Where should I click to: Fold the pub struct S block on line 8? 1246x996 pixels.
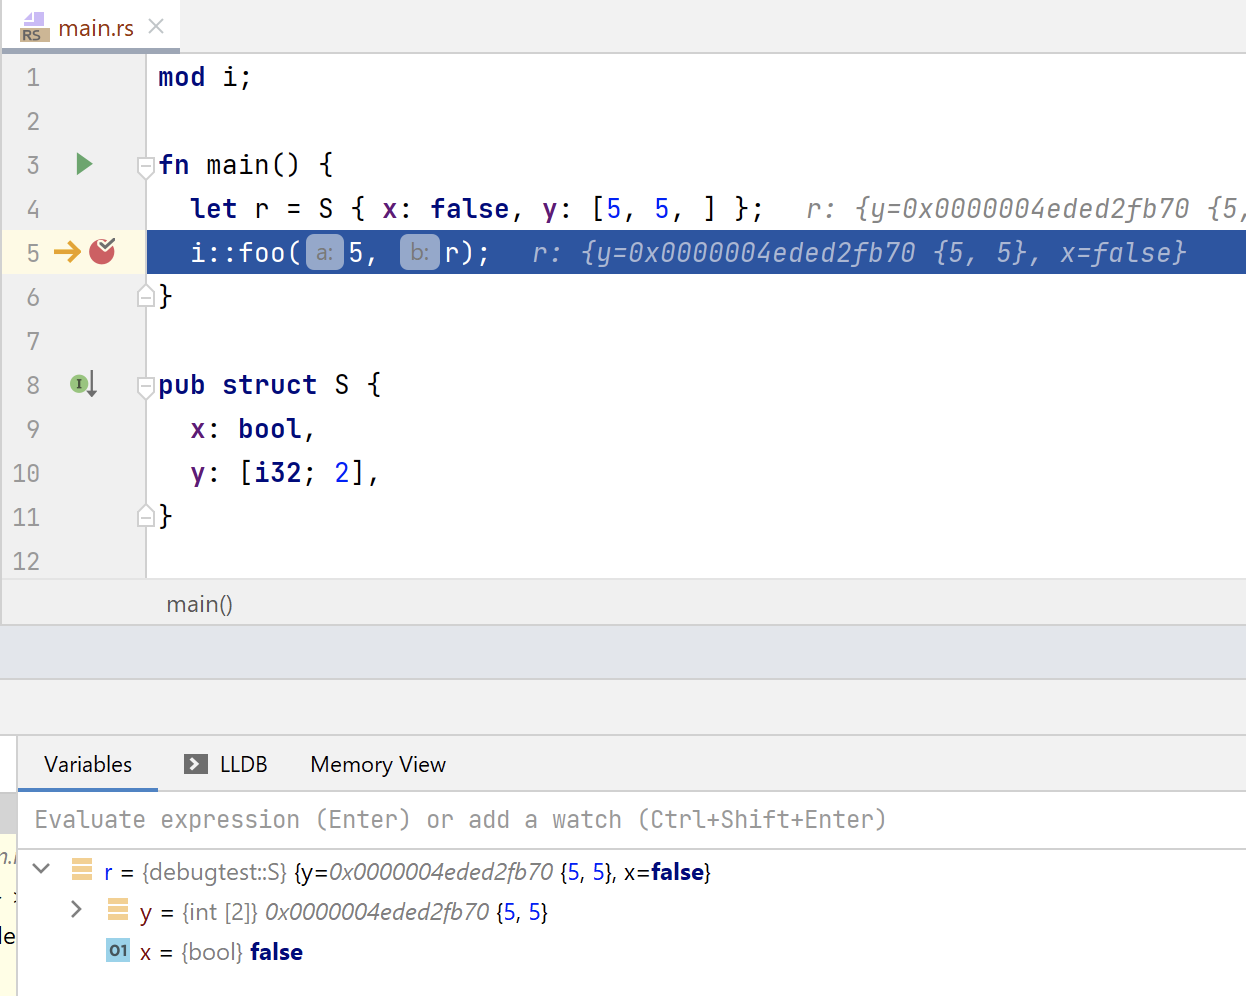pyautogui.click(x=146, y=385)
